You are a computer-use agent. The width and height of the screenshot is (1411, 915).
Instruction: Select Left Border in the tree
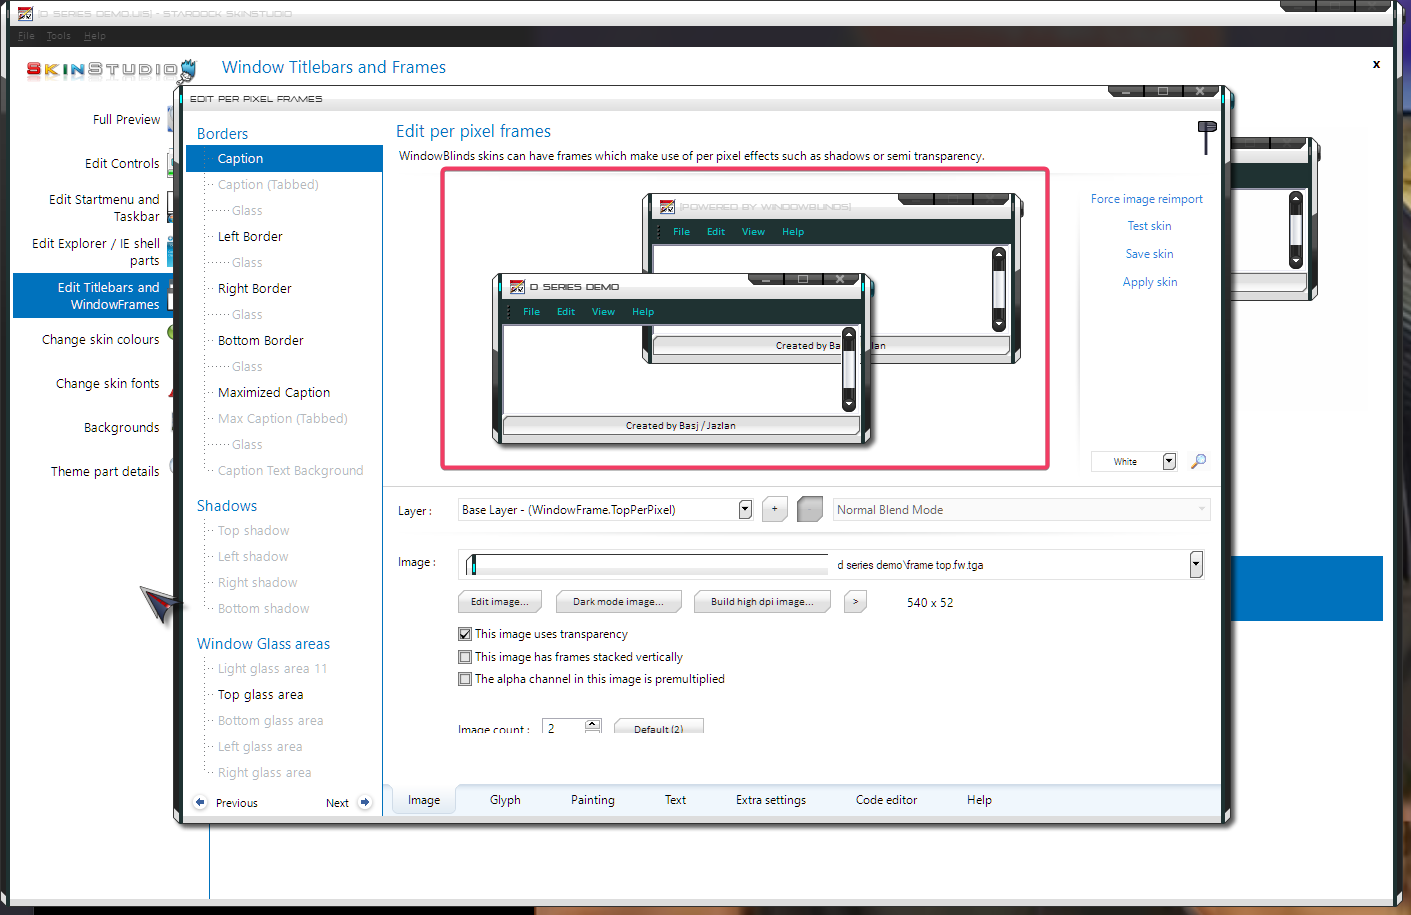point(250,237)
